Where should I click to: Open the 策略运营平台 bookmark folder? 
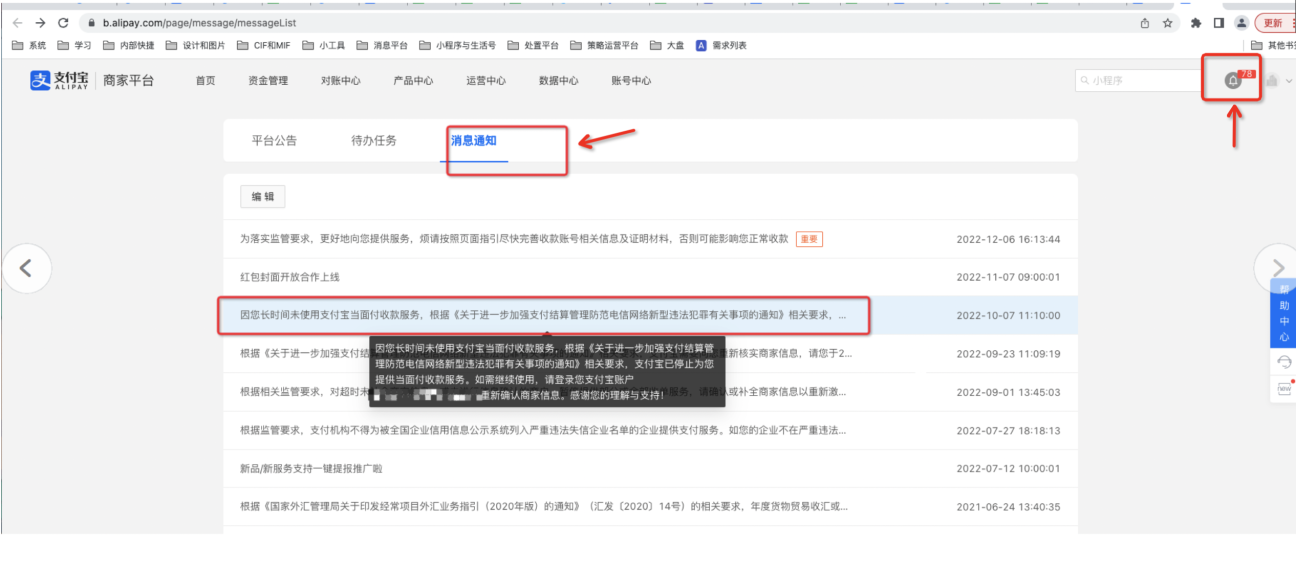(605, 45)
